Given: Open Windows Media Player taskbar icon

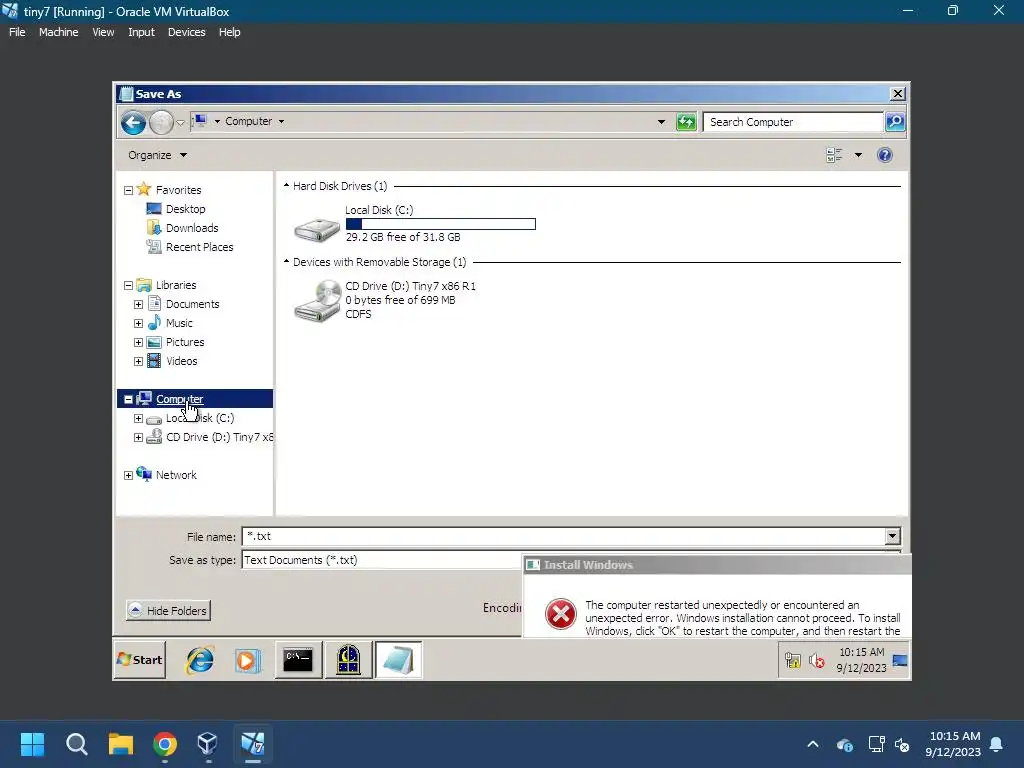Looking at the screenshot, I should click(248, 660).
